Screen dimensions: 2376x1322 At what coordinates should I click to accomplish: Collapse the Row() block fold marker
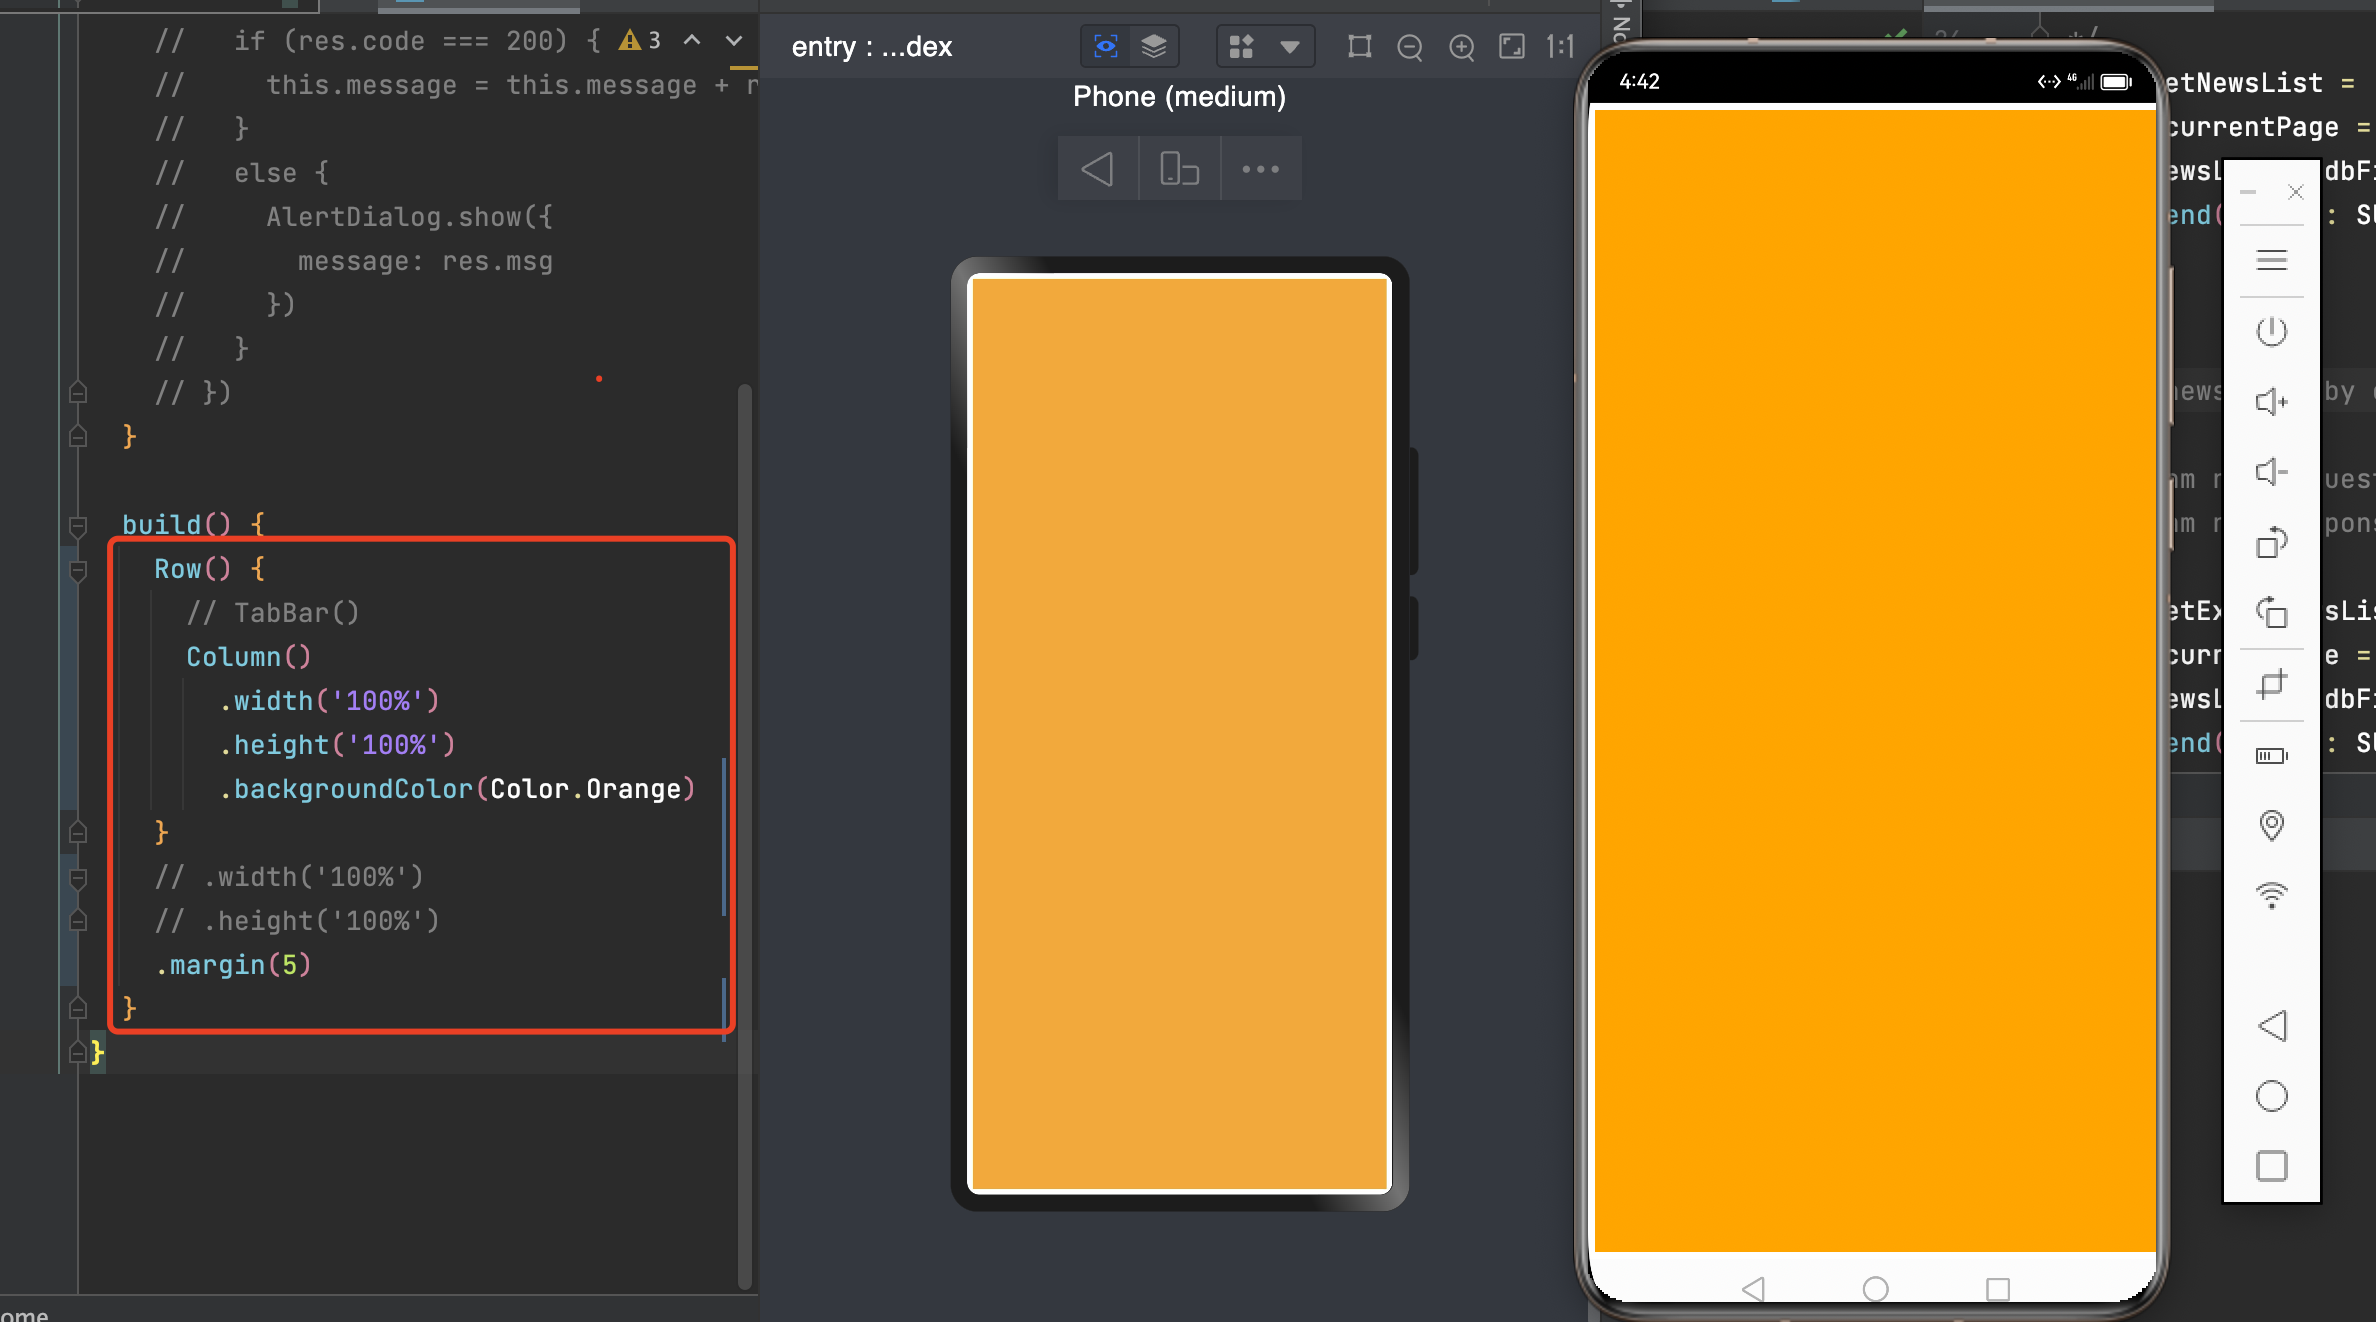tap(78, 570)
